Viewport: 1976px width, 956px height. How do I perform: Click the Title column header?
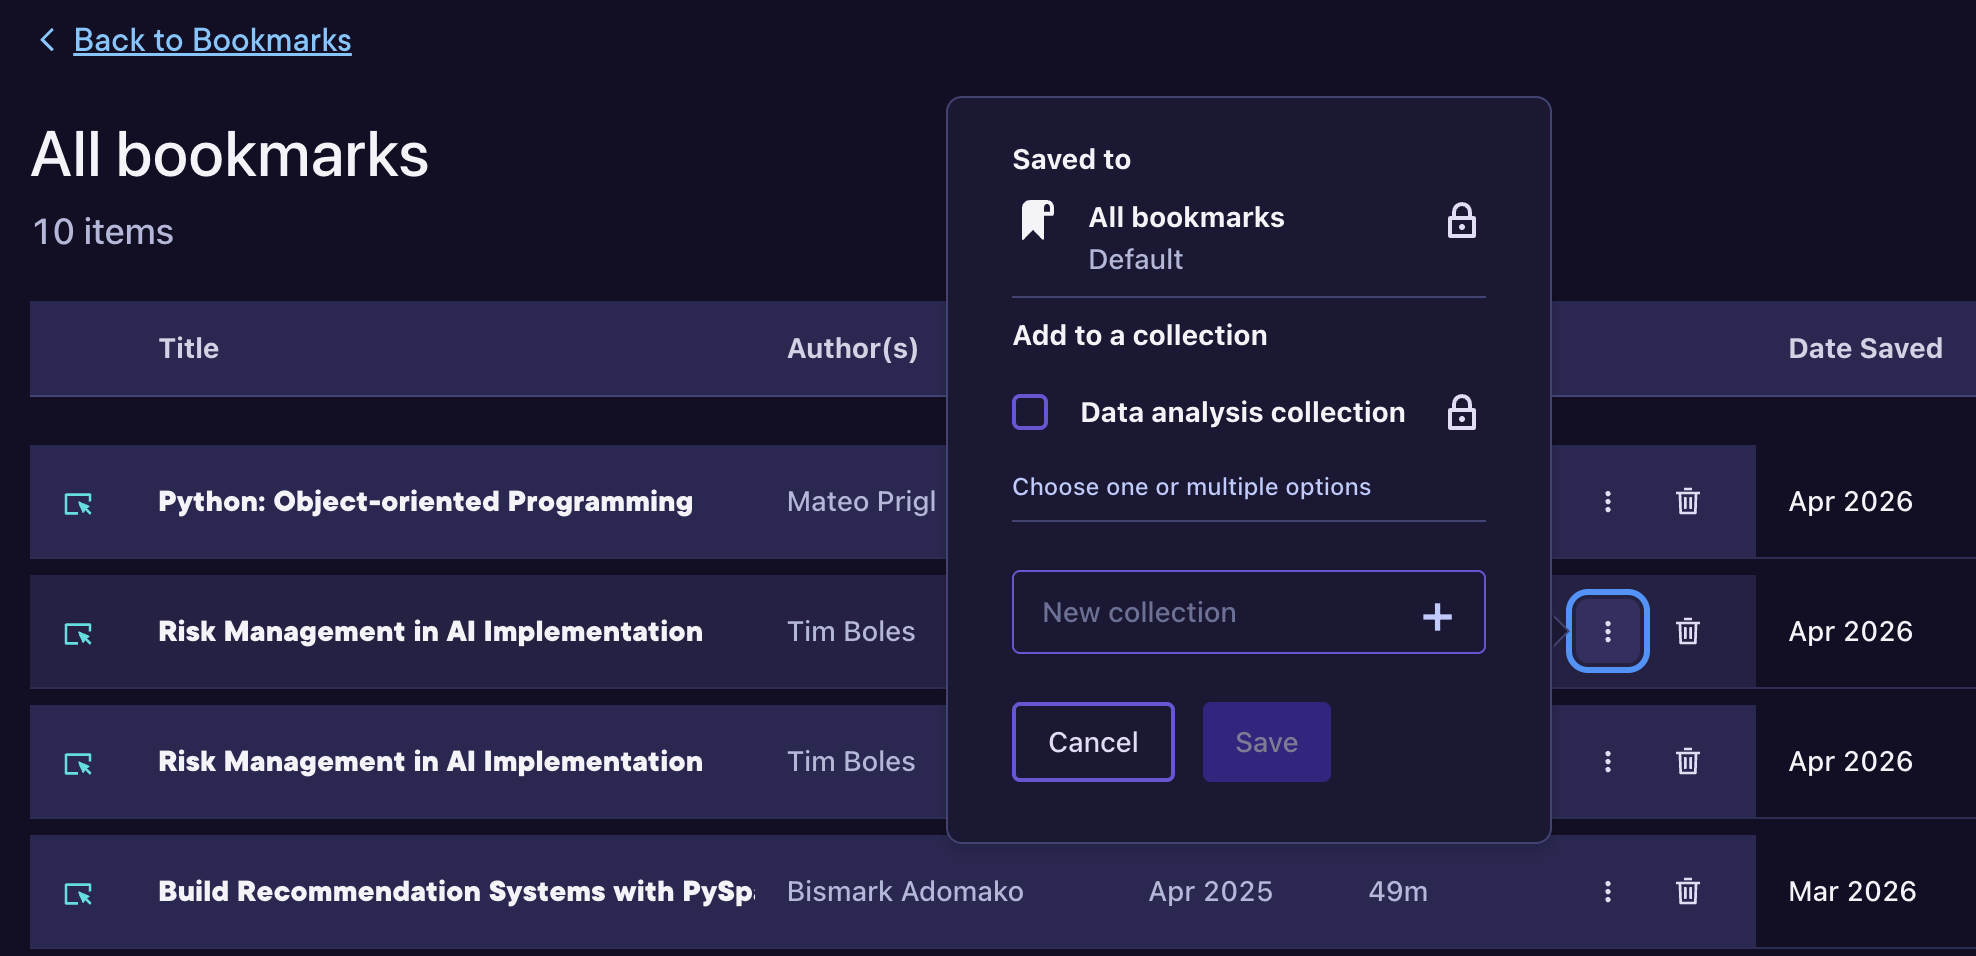(x=188, y=348)
